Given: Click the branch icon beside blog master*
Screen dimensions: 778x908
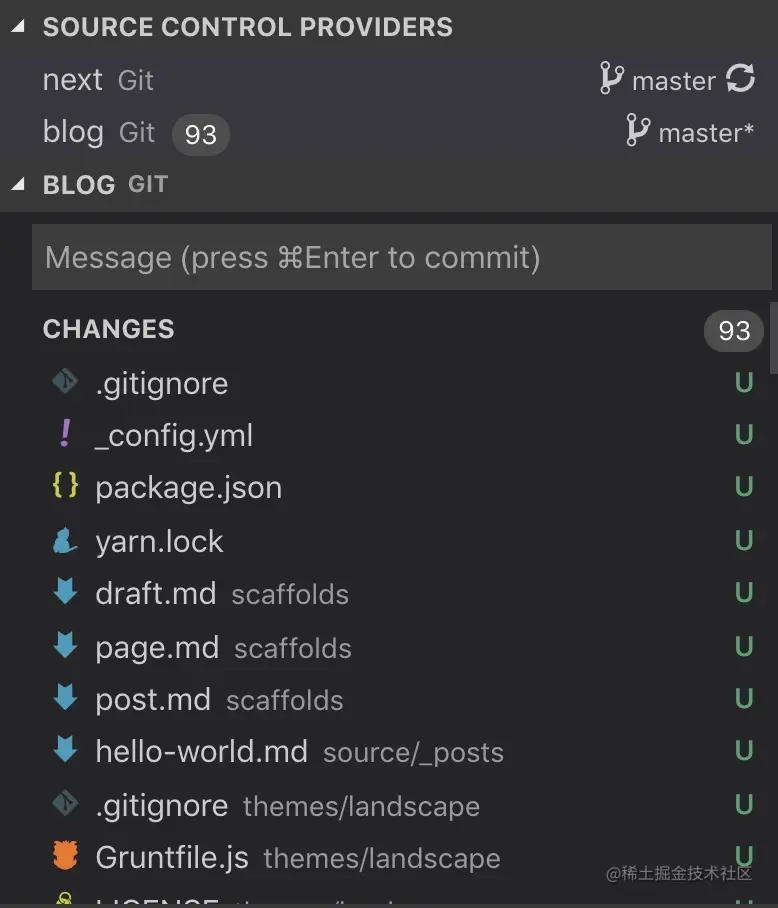Looking at the screenshot, I should [637, 131].
